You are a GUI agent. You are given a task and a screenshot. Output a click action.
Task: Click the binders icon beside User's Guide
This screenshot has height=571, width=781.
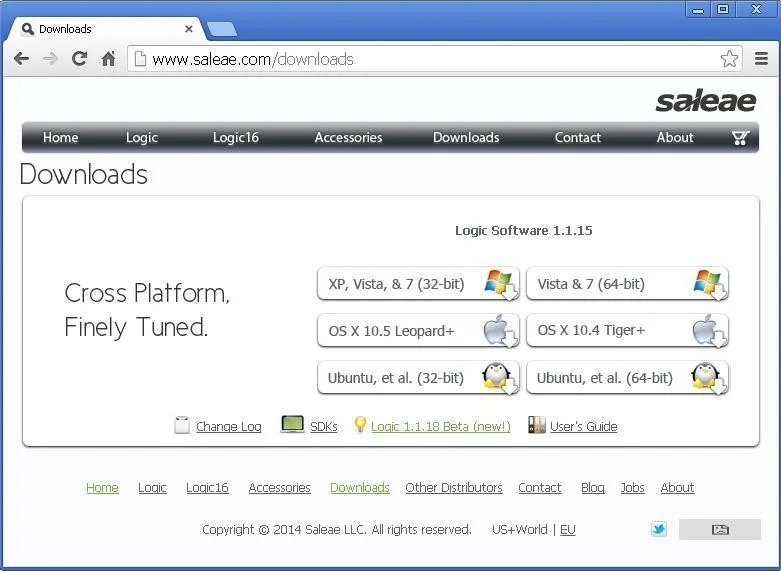(x=537, y=425)
